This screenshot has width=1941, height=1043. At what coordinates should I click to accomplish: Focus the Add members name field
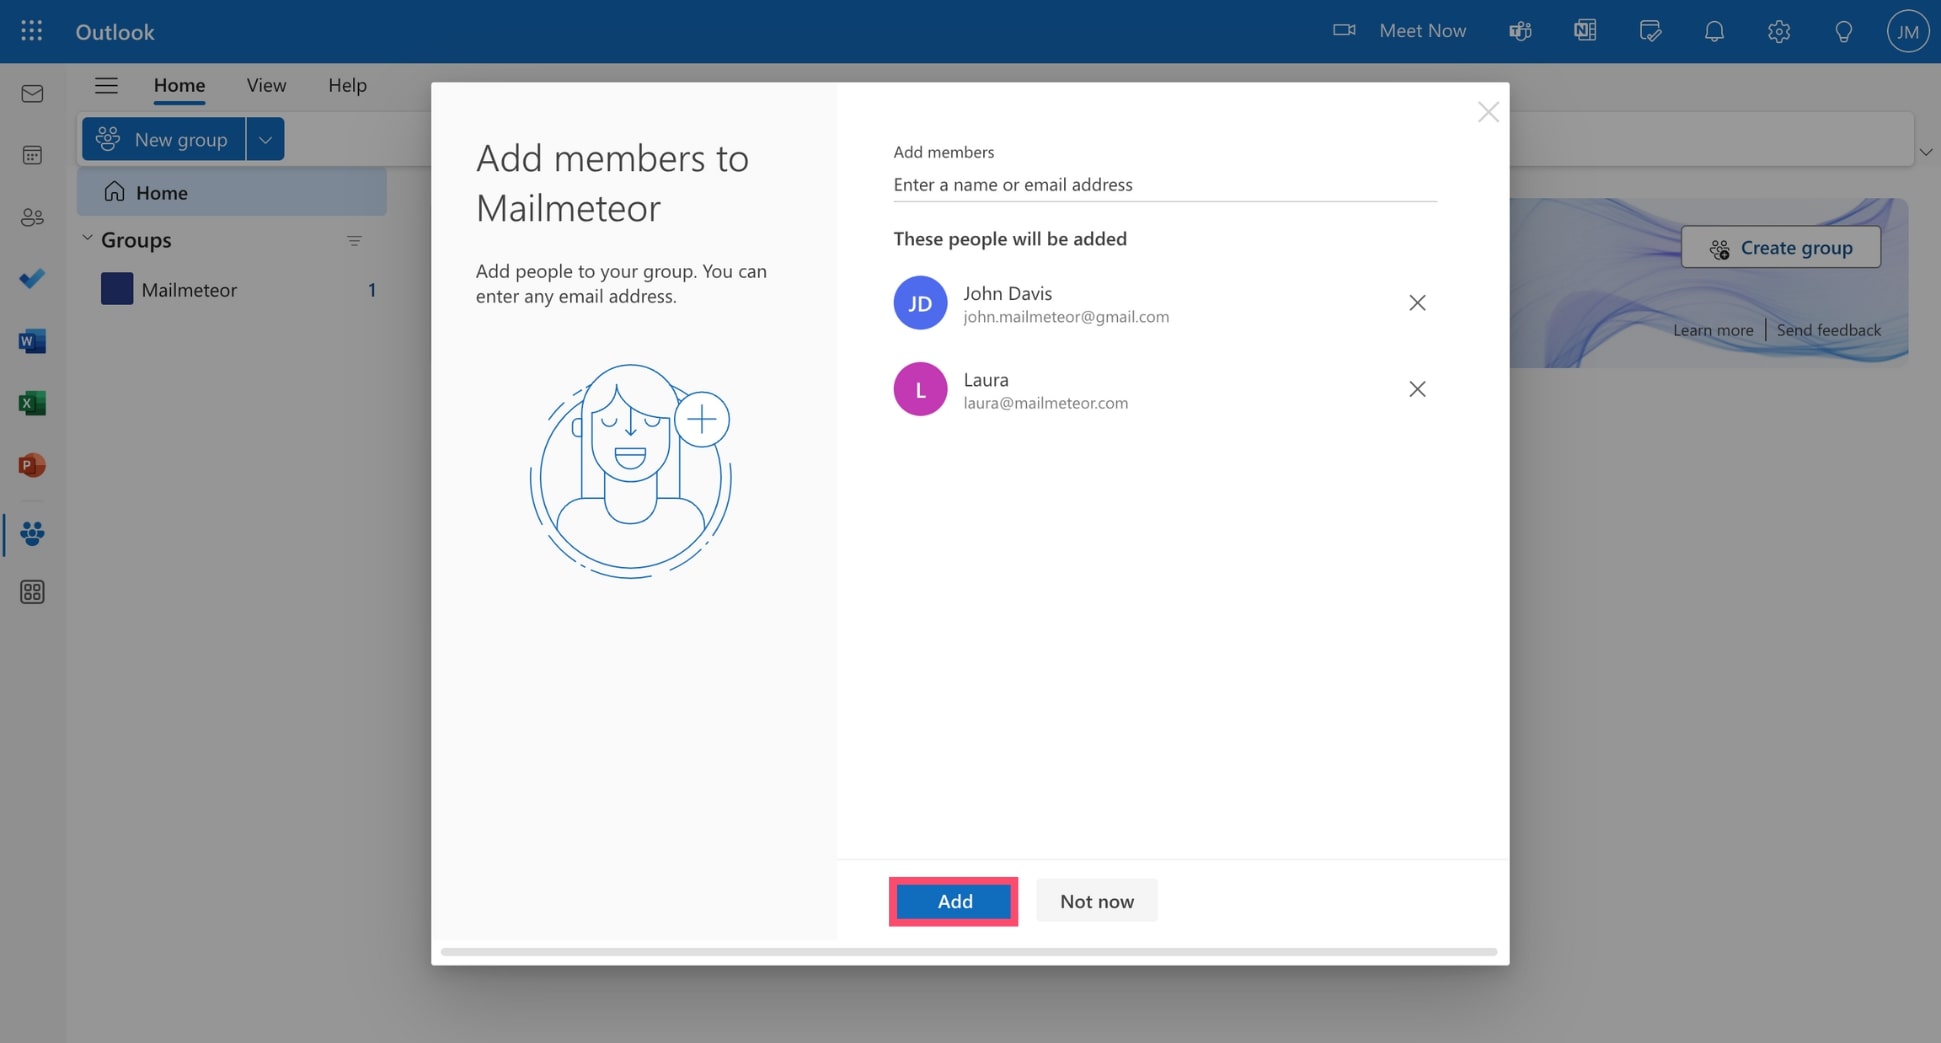pos(1165,185)
